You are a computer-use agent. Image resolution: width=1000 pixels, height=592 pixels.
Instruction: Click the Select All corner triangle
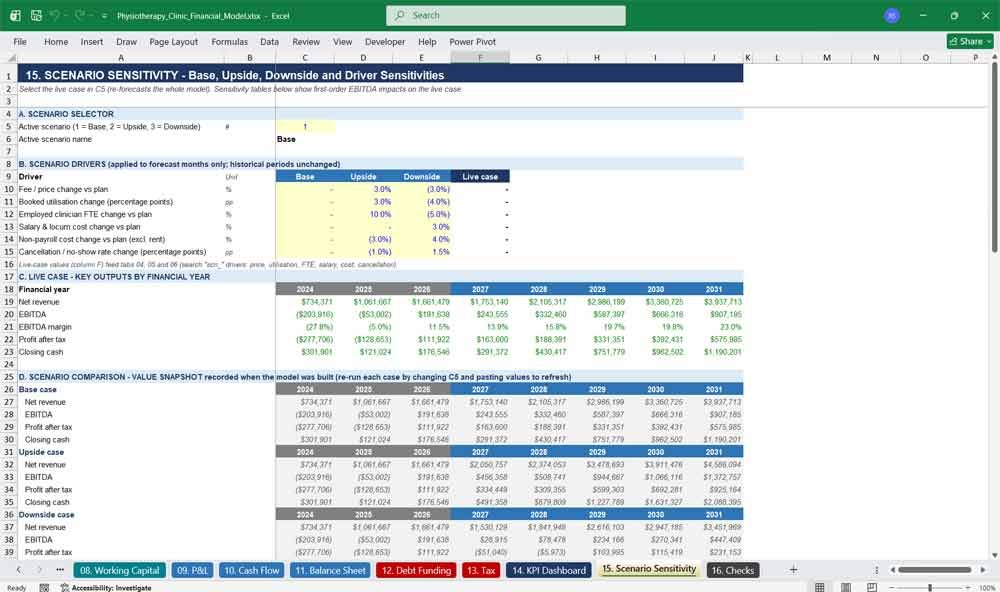click(x=10, y=58)
